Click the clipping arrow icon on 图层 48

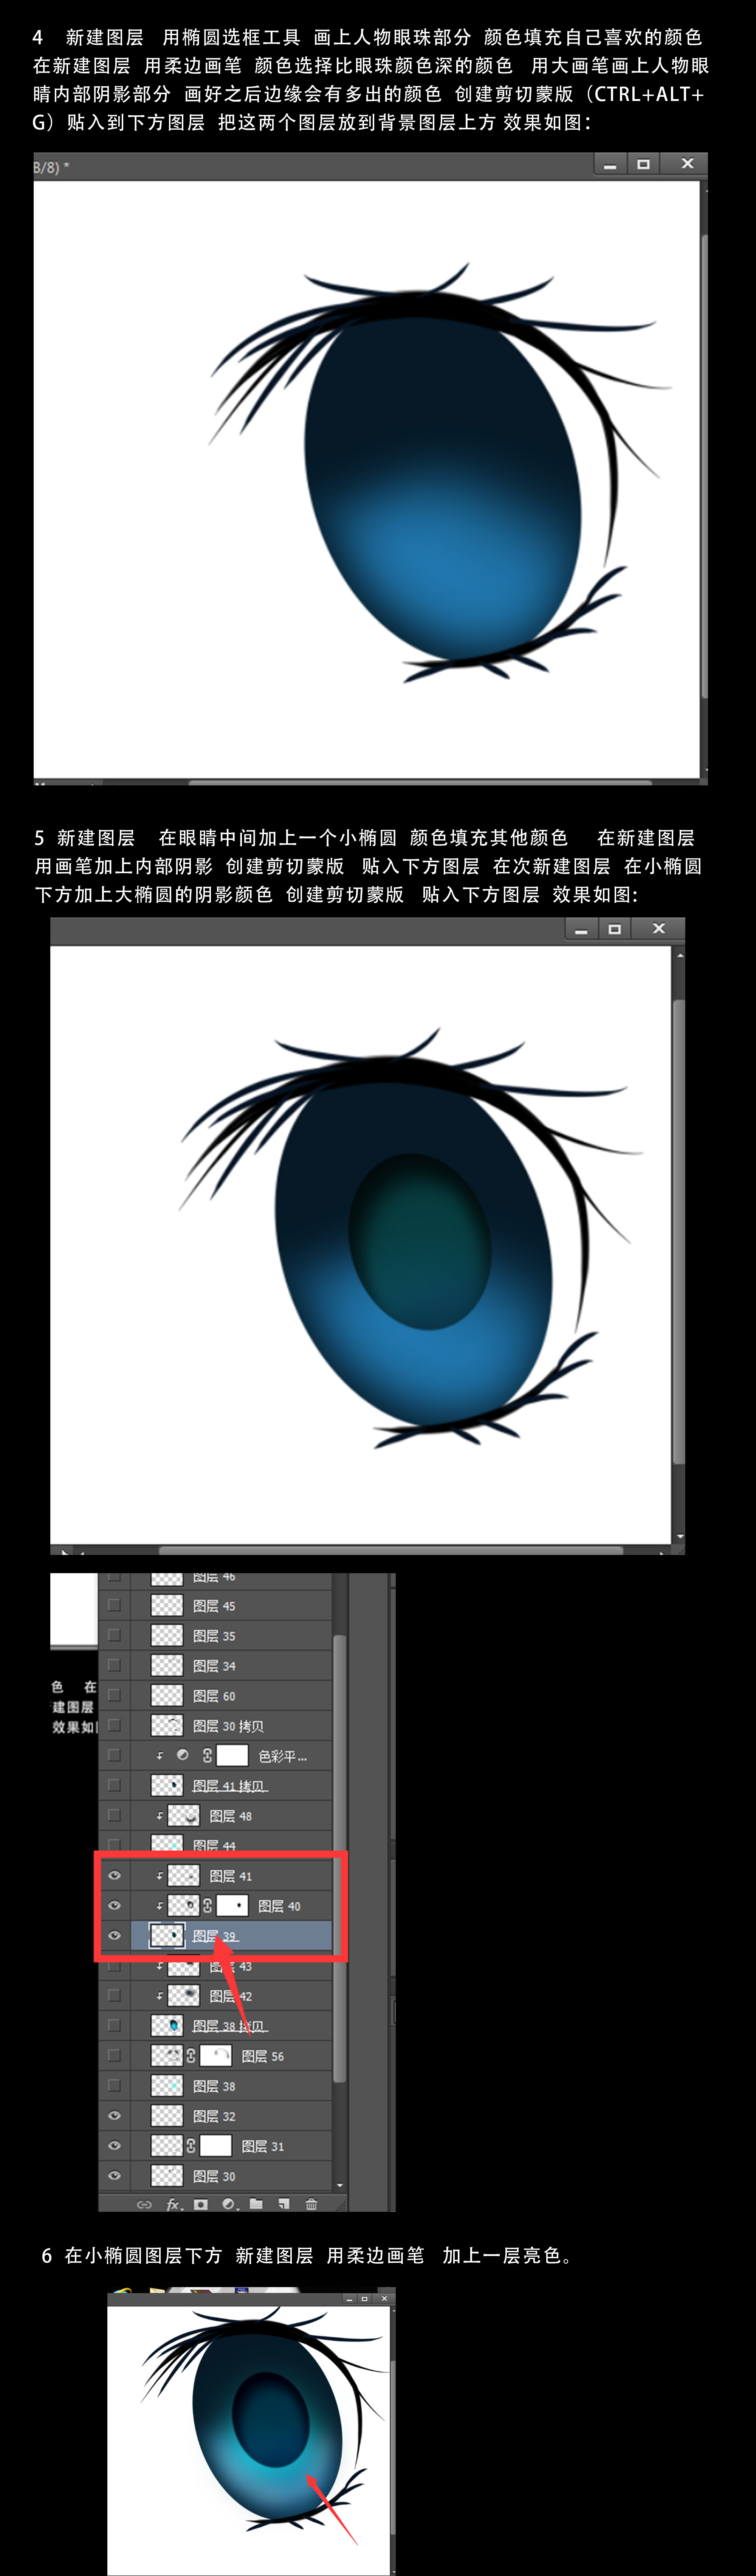159,1816
